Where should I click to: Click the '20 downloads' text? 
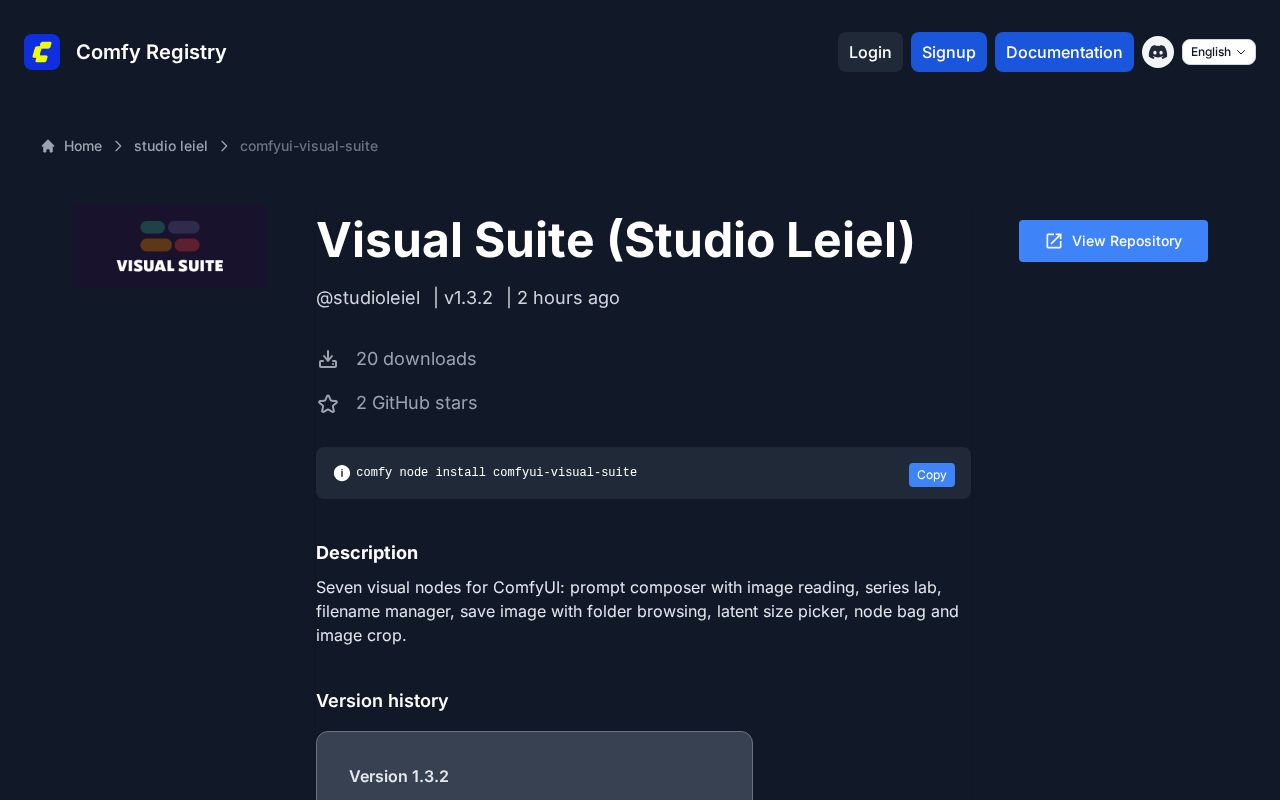click(416, 359)
